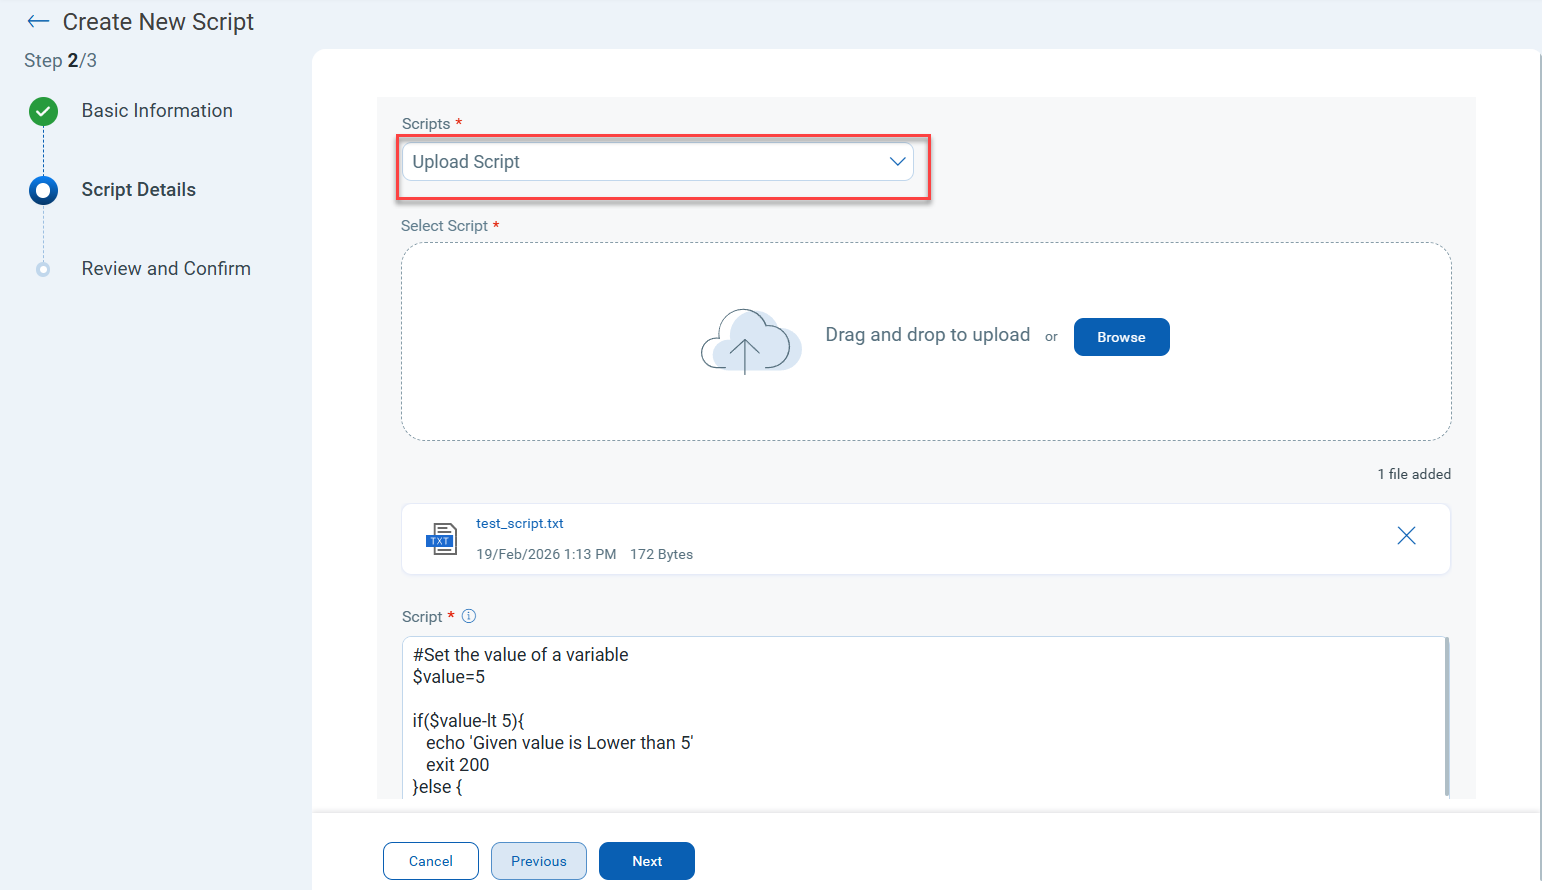Click the TXT file icon for test_script.txt
This screenshot has width=1542, height=890.
441,539
